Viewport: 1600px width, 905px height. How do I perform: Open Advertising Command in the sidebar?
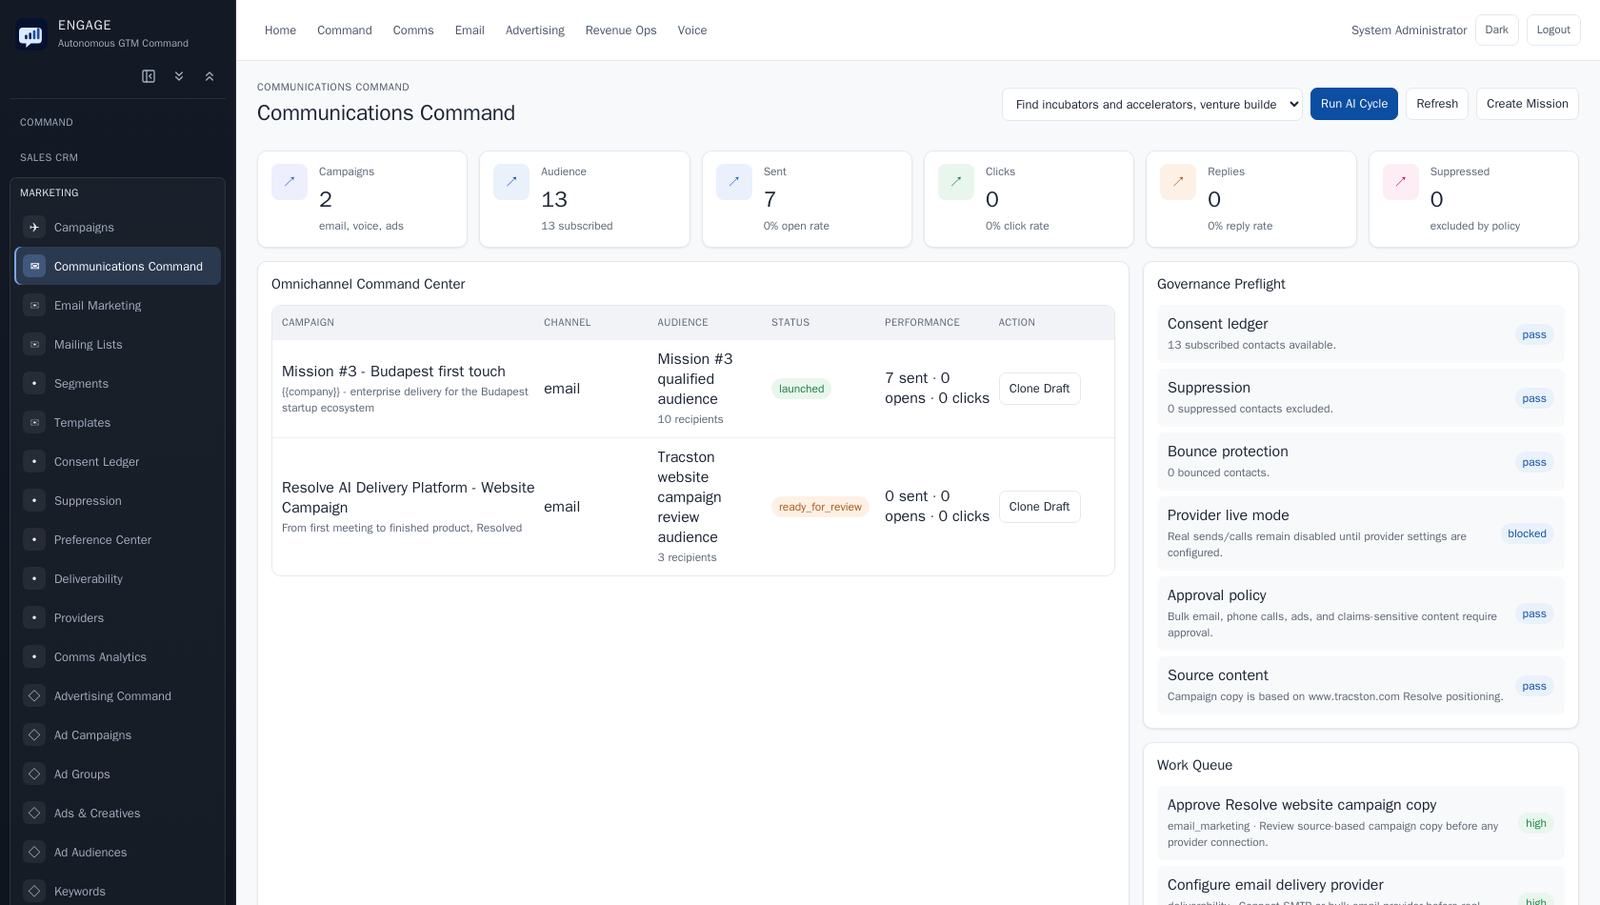(118, 695)
